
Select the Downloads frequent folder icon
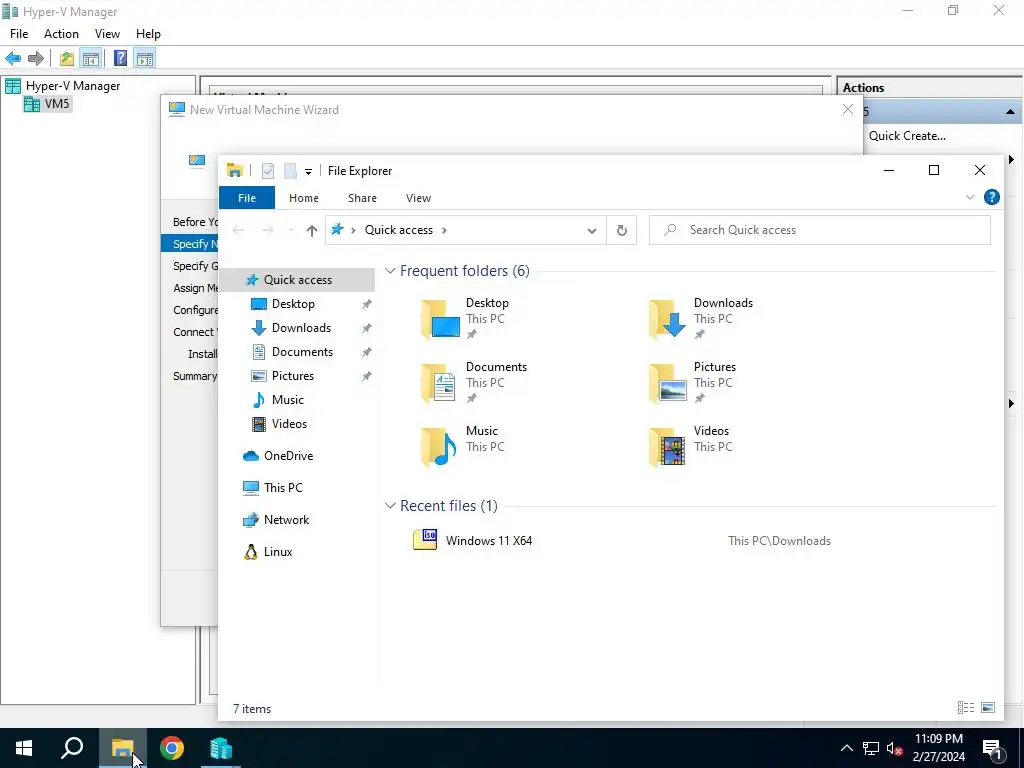point(668,319)
